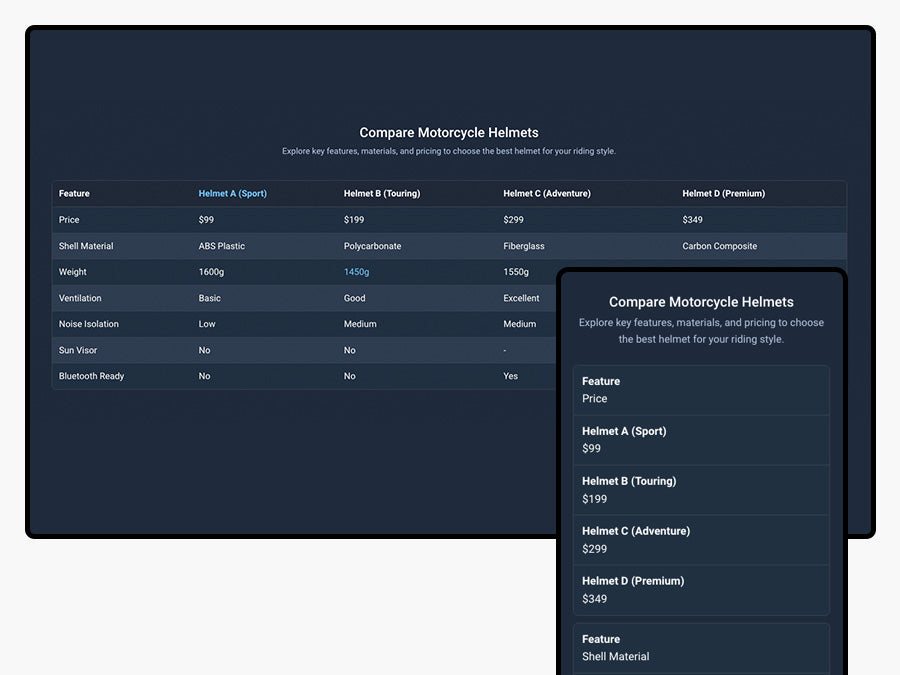Click the Excellent ventilation rating cell

click(x=521, y=298)
